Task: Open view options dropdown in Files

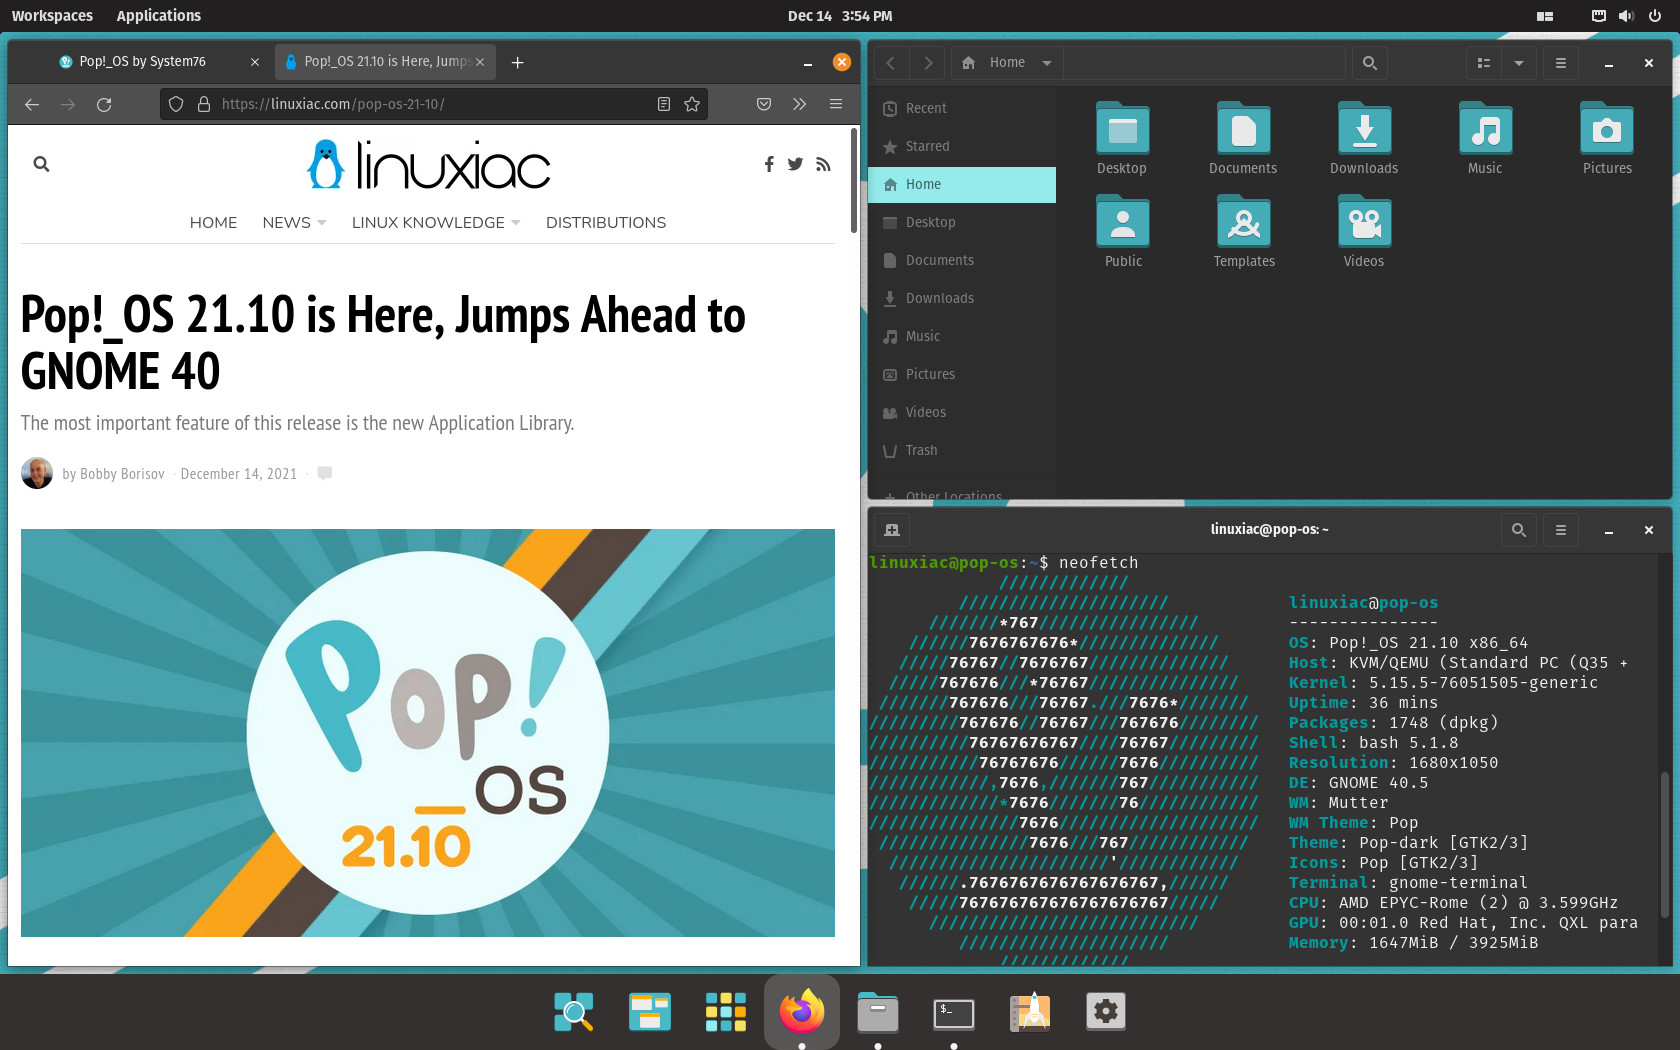Action: (1519, 63)
